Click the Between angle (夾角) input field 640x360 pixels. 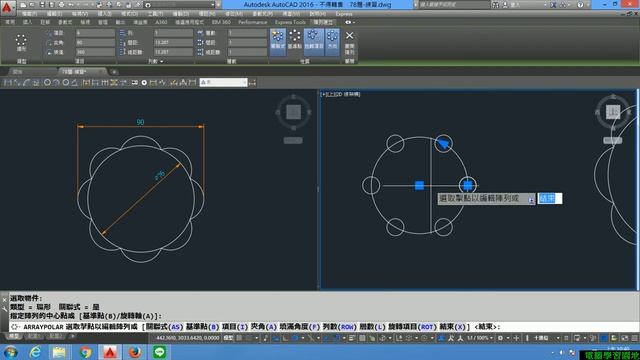tap(95, 42)
